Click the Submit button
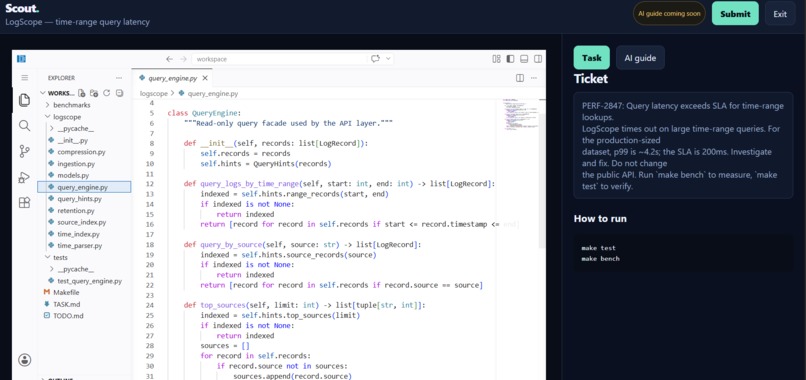 pyautogui.click(x=735, y=13)
